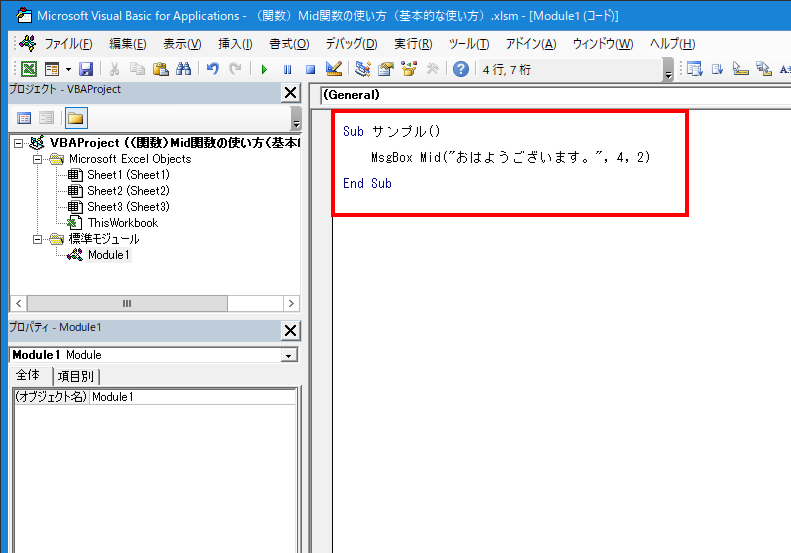The image size is (791, 553).
Task: Open the 表示(V) menu
Action: pos(182,44)
